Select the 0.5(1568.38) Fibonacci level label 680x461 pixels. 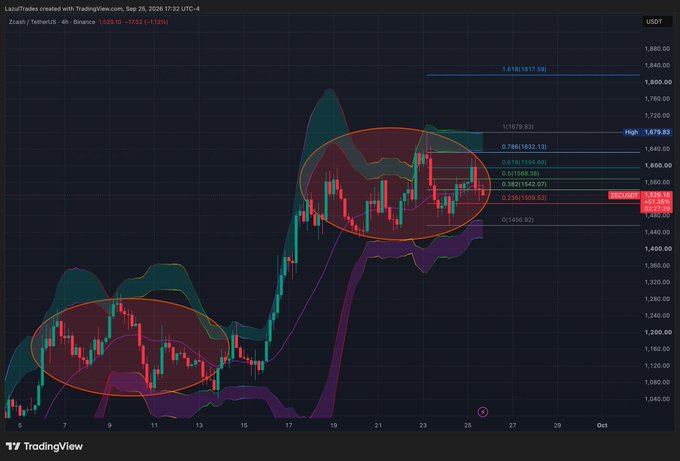(520, 173)
